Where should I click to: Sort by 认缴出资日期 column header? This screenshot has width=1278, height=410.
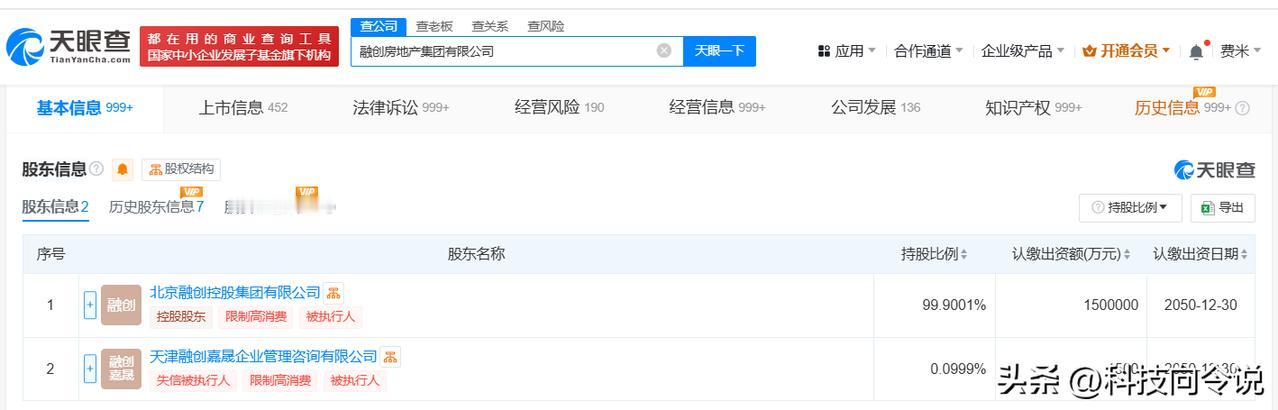pyautogui.click(x=1200, y=255)
